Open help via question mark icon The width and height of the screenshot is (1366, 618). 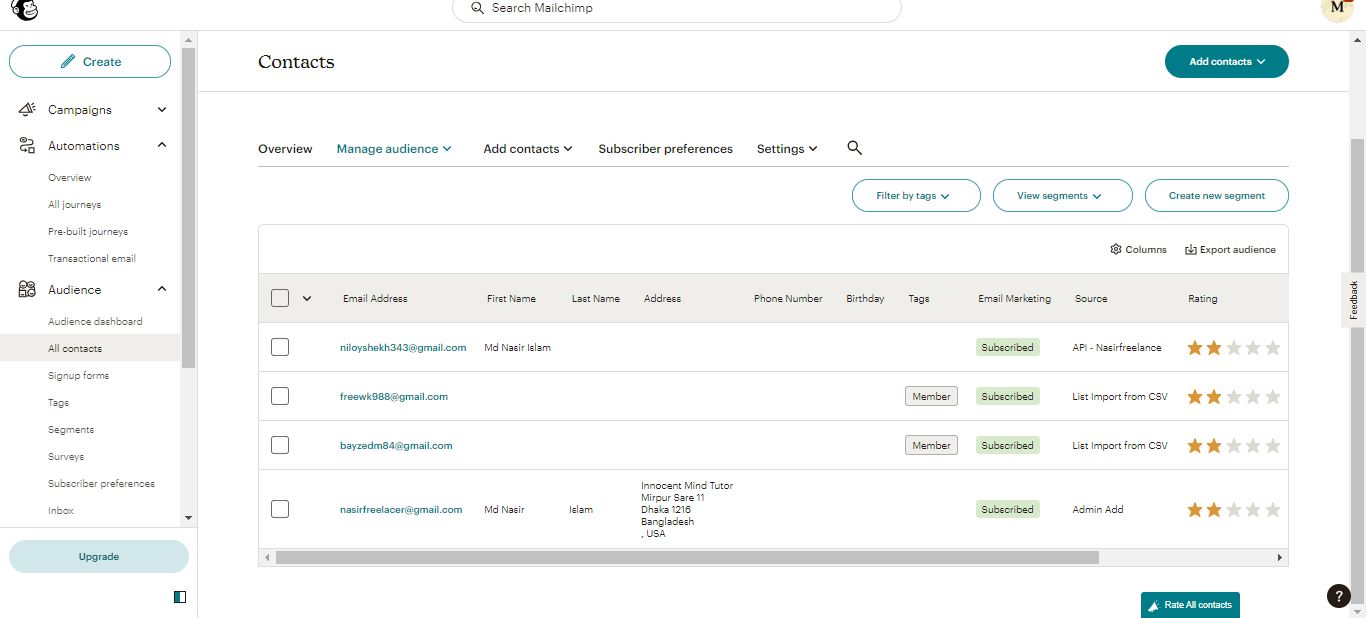tap(1338, 595)
